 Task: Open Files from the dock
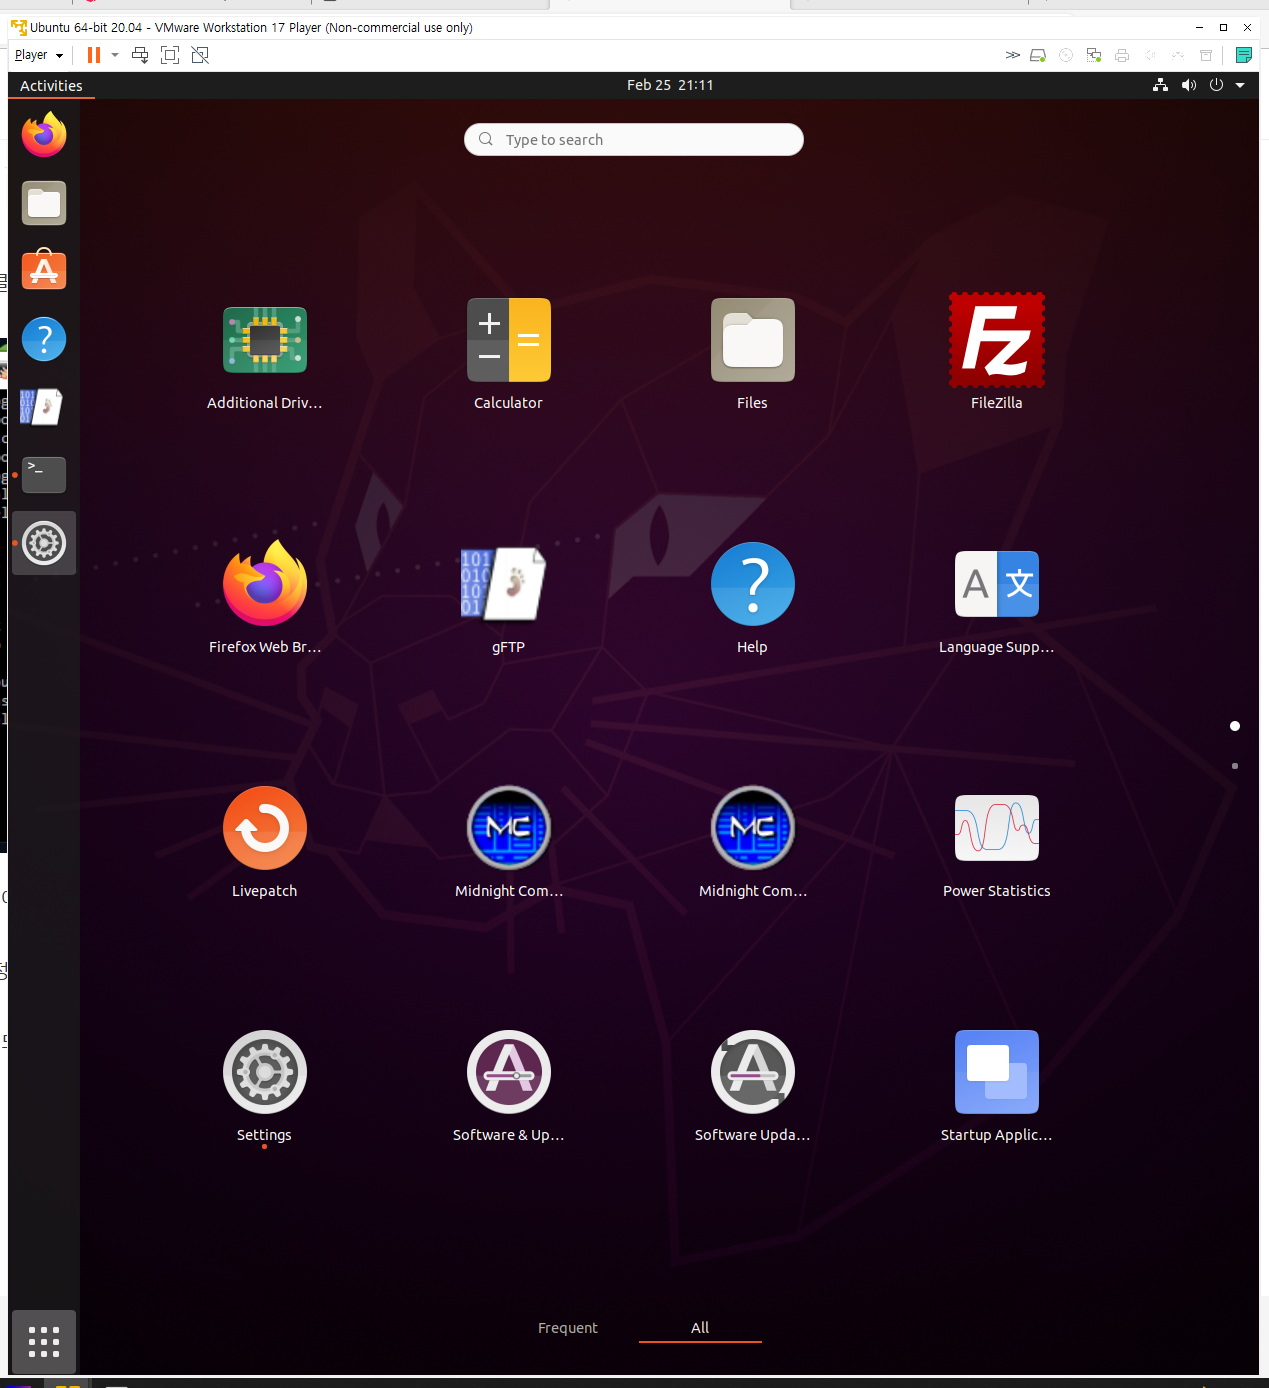[x=44, y=203]
